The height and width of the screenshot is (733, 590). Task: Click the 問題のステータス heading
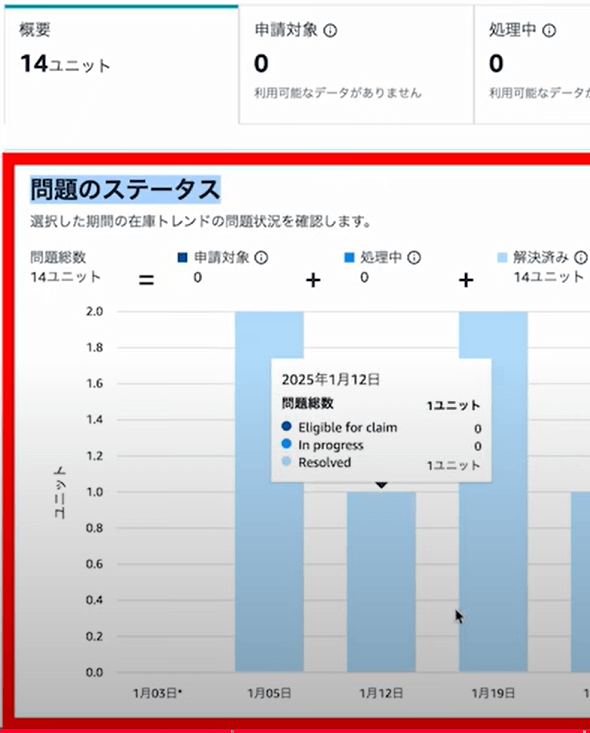coord(125,190)
